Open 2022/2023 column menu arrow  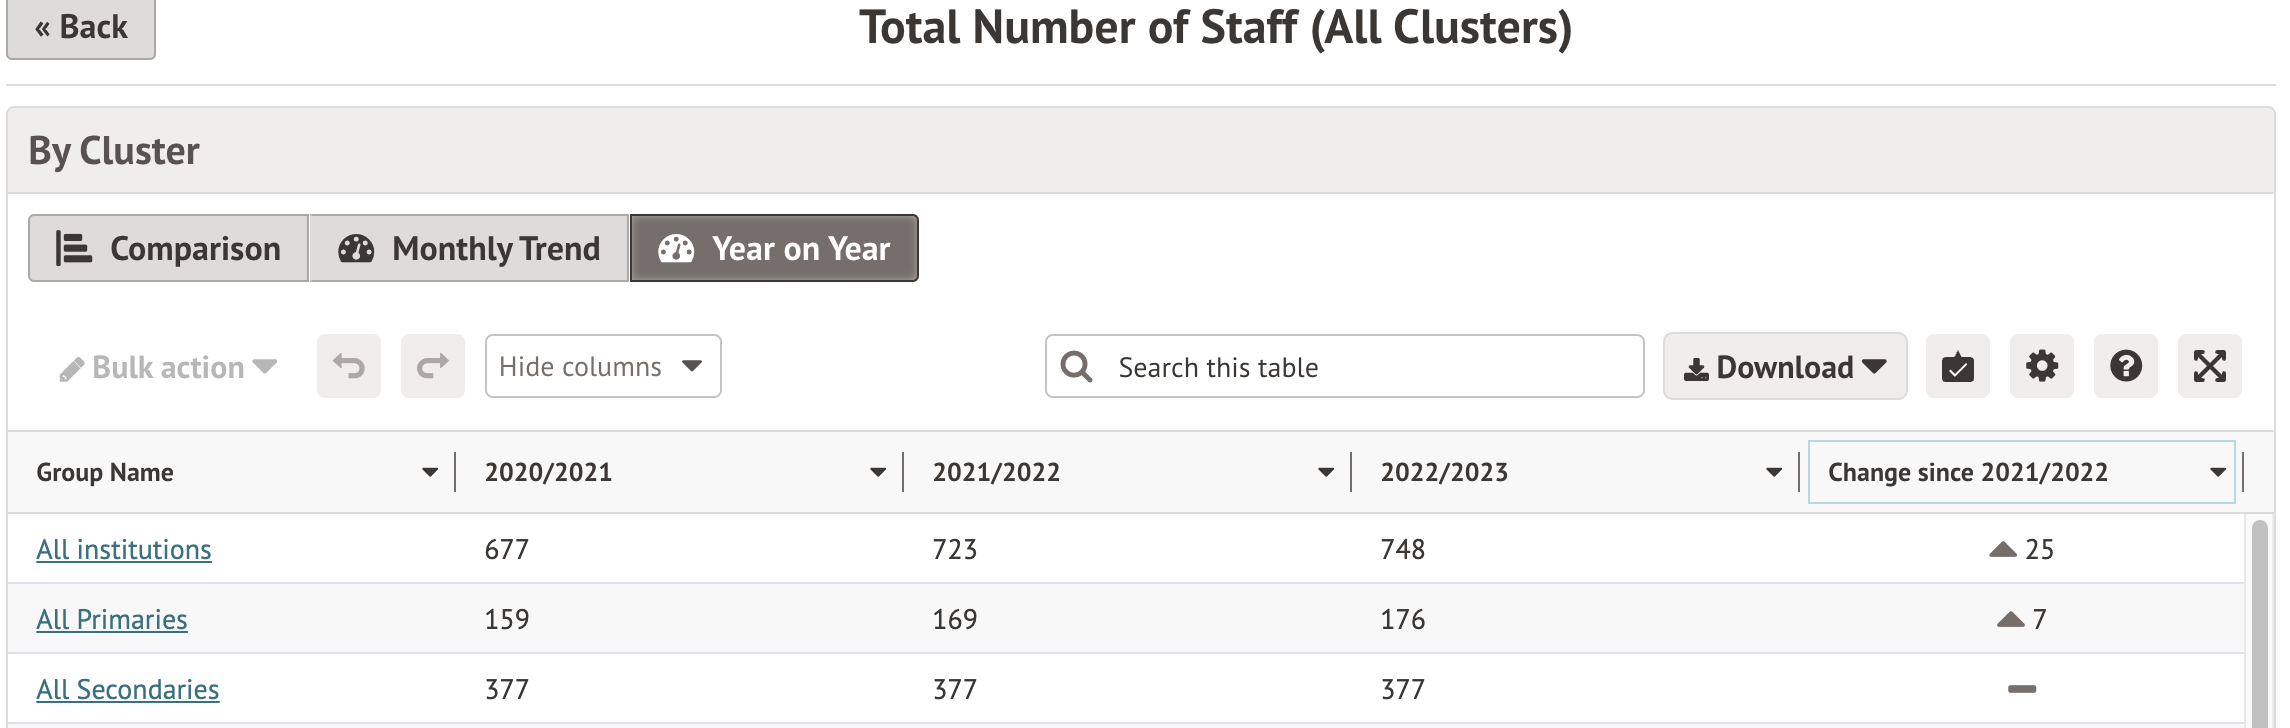click(x=1774, y=472)
